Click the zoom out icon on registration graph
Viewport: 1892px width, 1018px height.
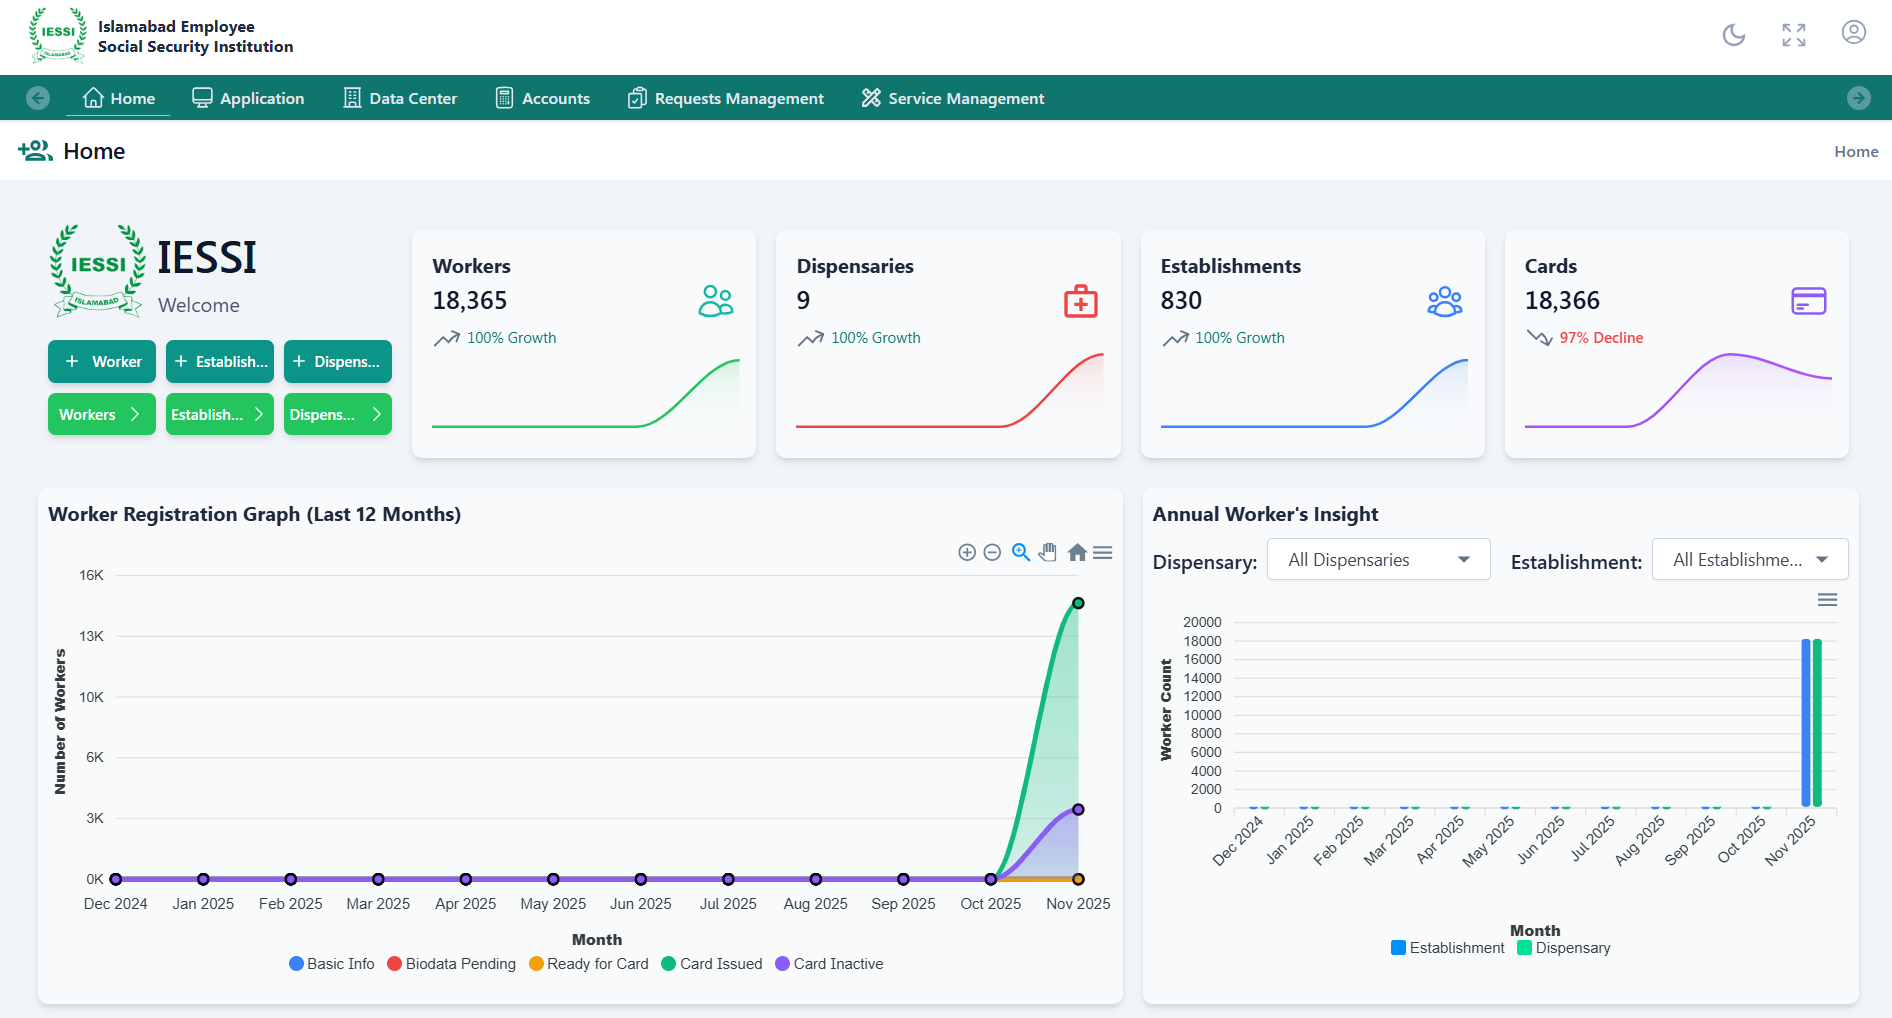pos(992,553)
